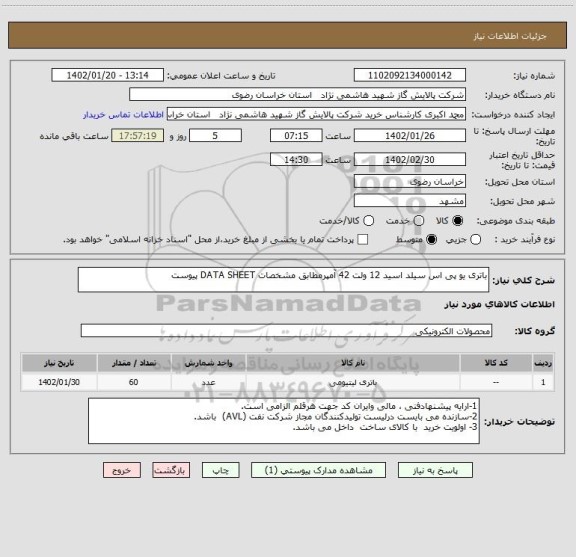The height and width of the screenshot is (557, 576).
Task: Click the خروج exit button
Action: 122,470
